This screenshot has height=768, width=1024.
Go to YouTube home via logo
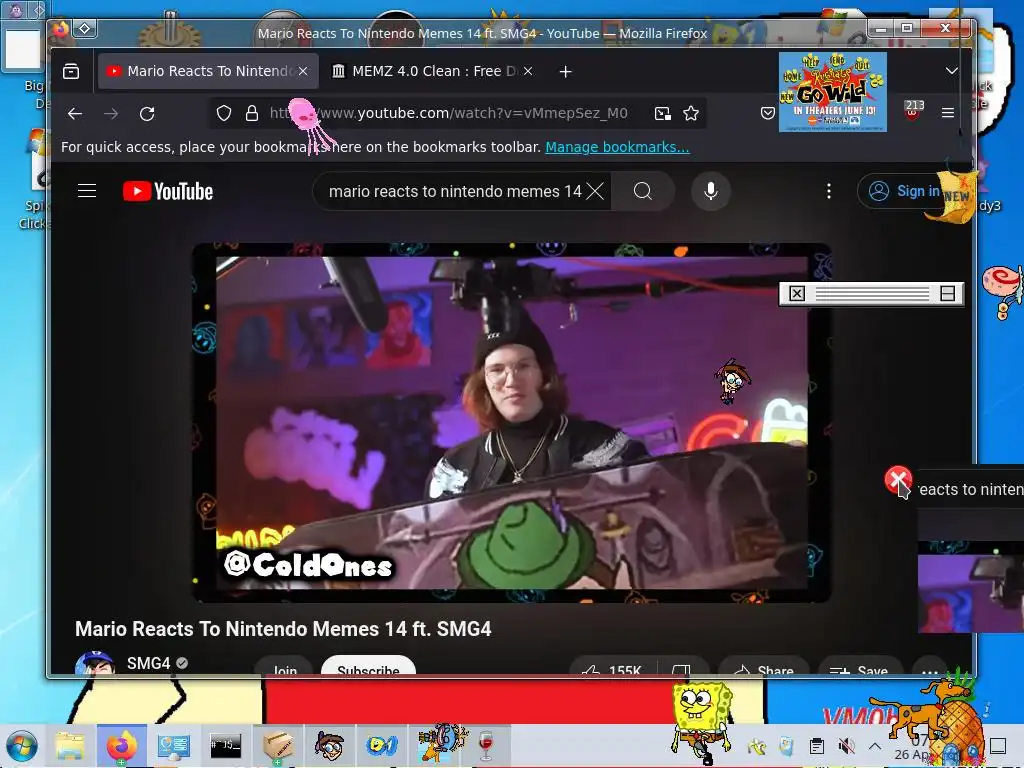pyautogui.click(x=168, y=191)
